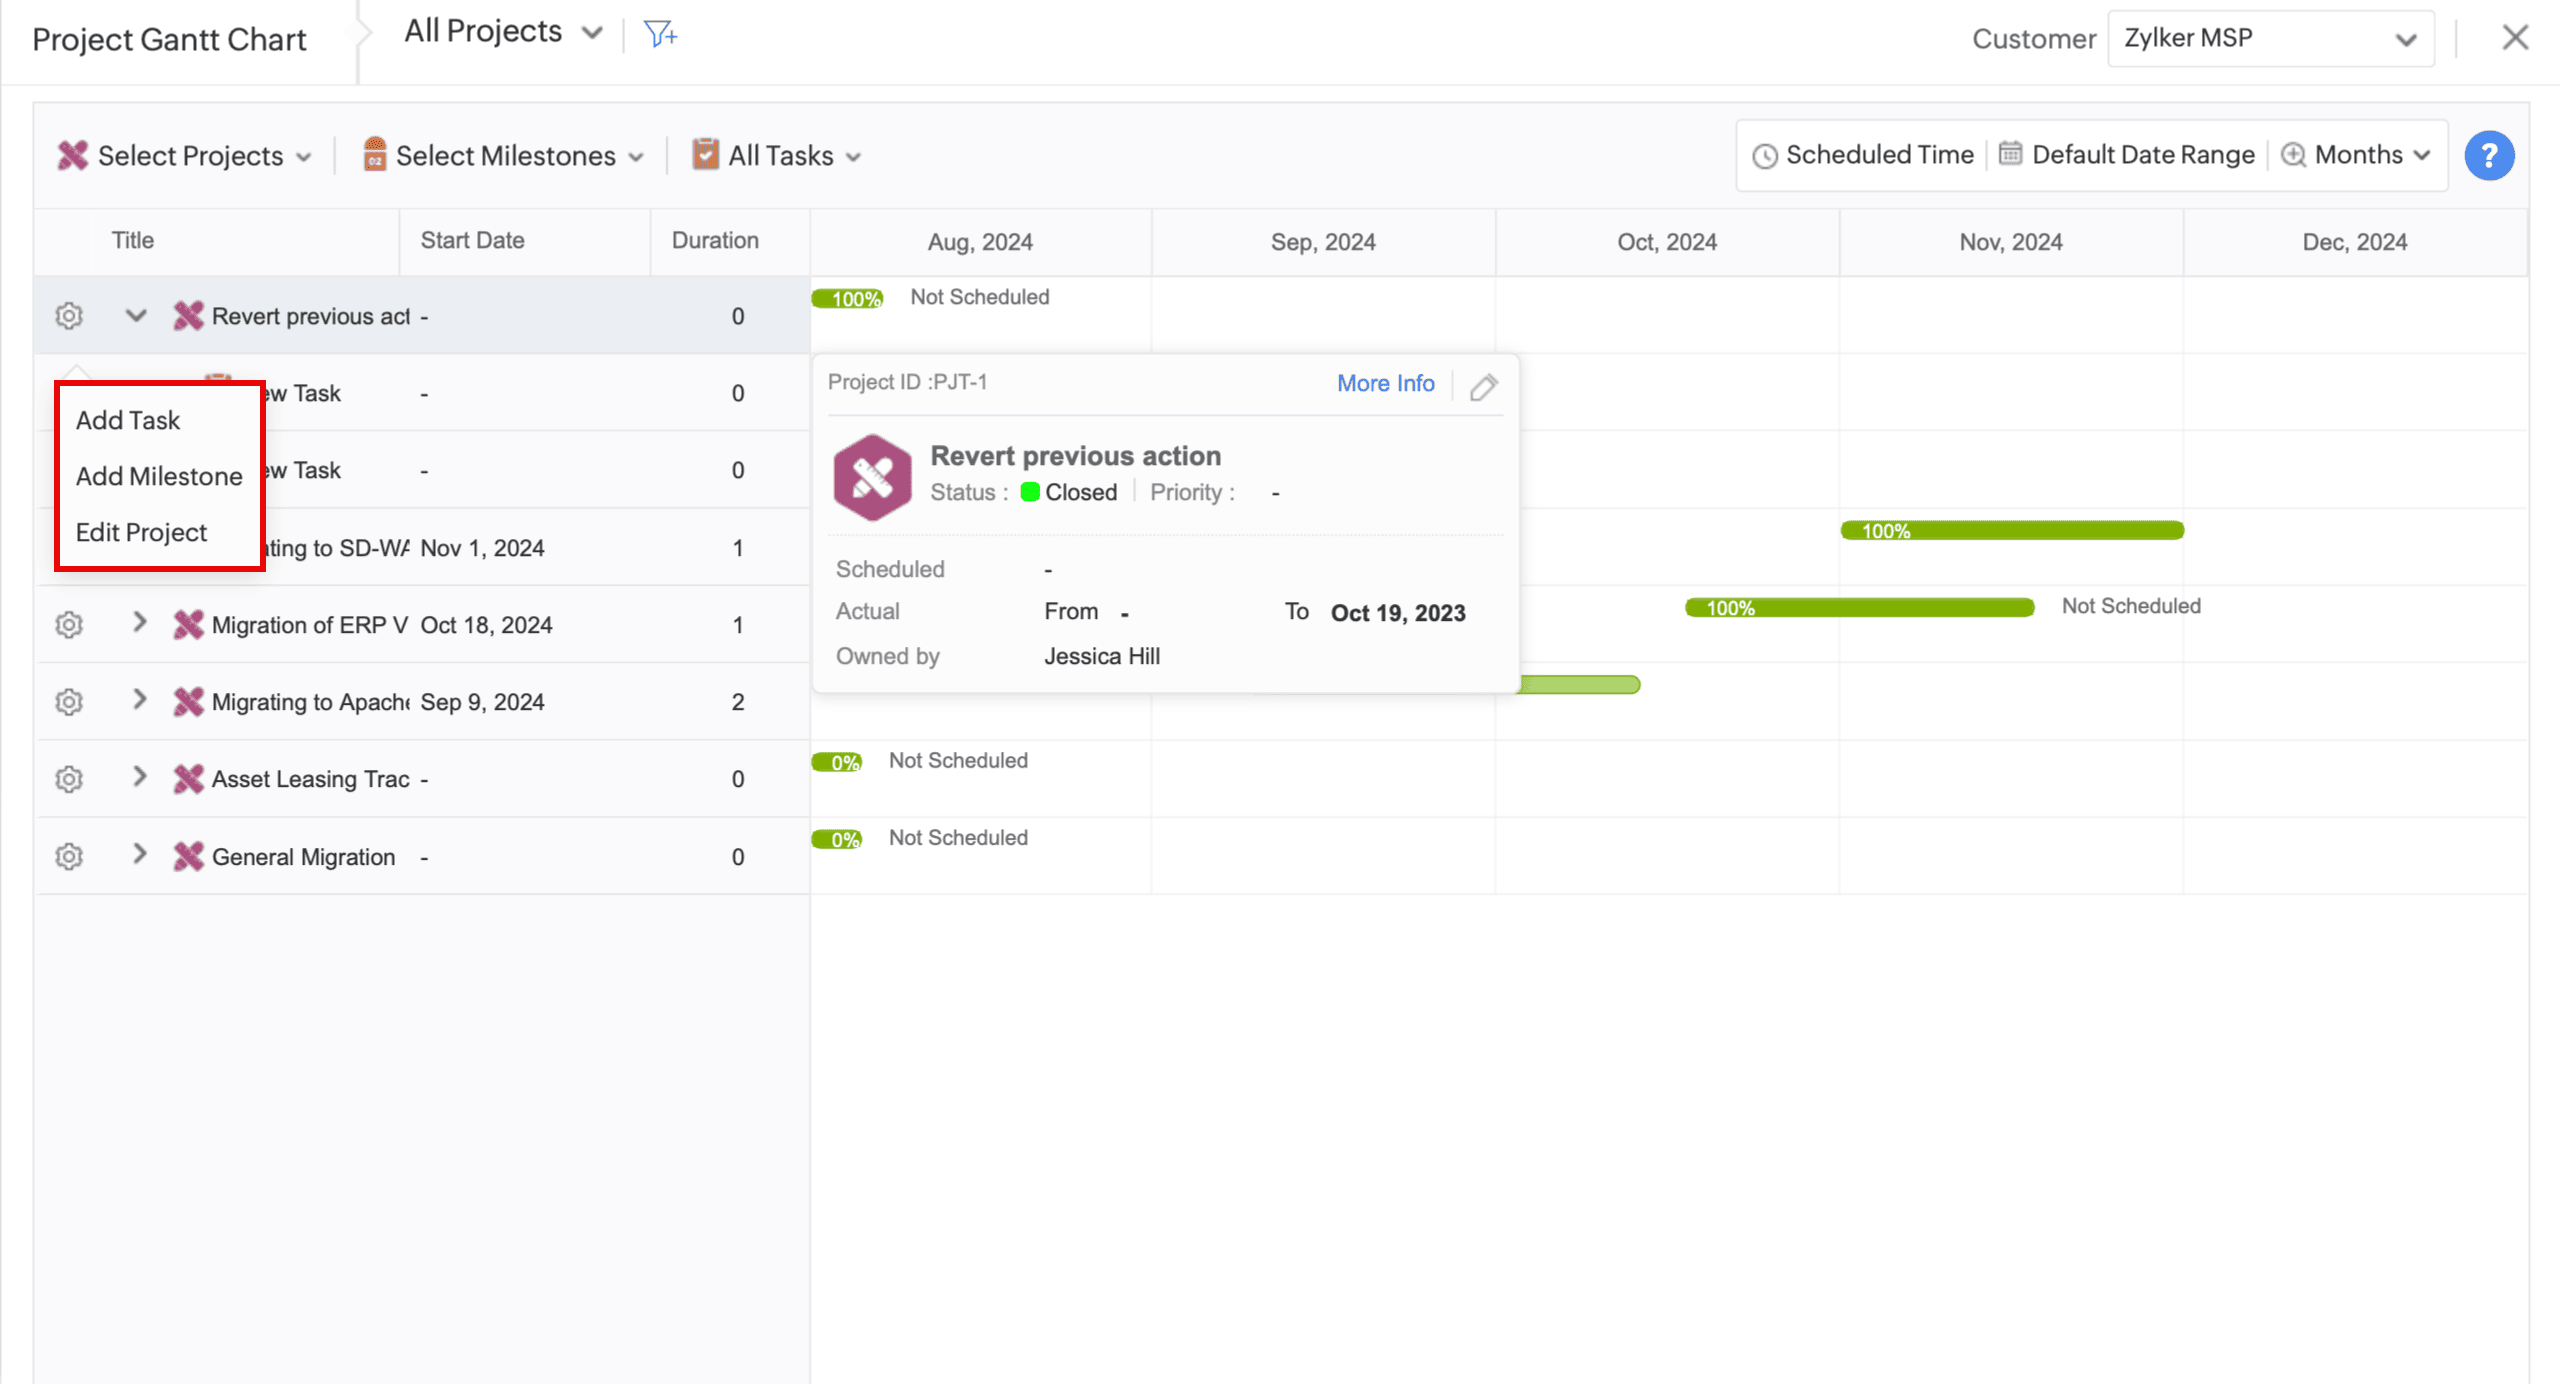Select Edit Project in the context menu
Image resolution: width=2560 pixels, height=1384 pixels.
click(x=141, y=532)
